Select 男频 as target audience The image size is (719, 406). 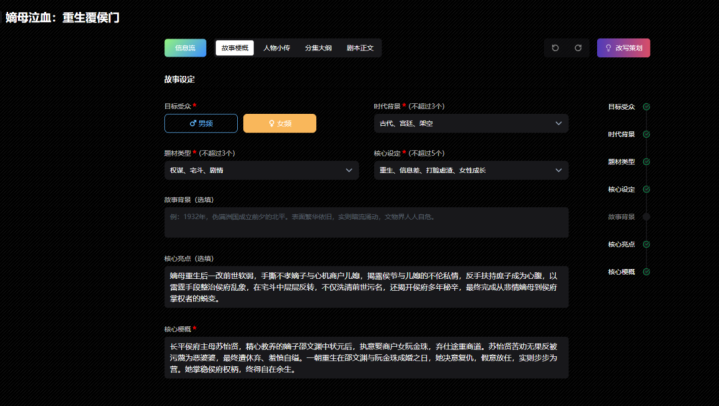coord(201,123)
